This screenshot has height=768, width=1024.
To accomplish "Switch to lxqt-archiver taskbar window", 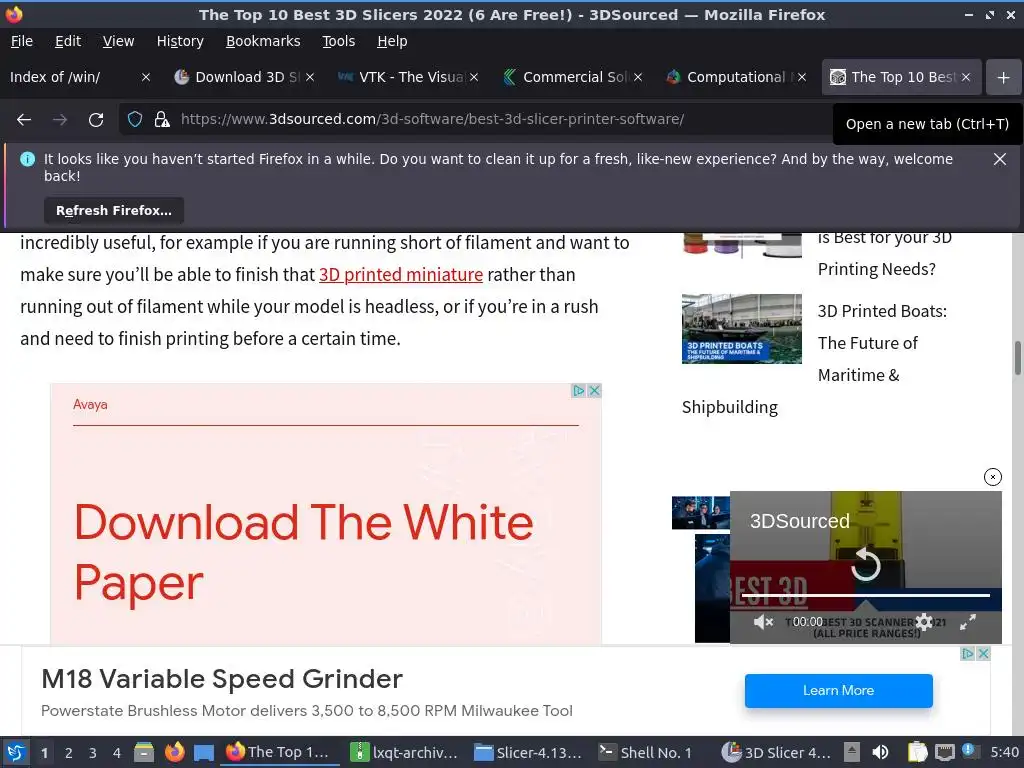I will (404, 752).
